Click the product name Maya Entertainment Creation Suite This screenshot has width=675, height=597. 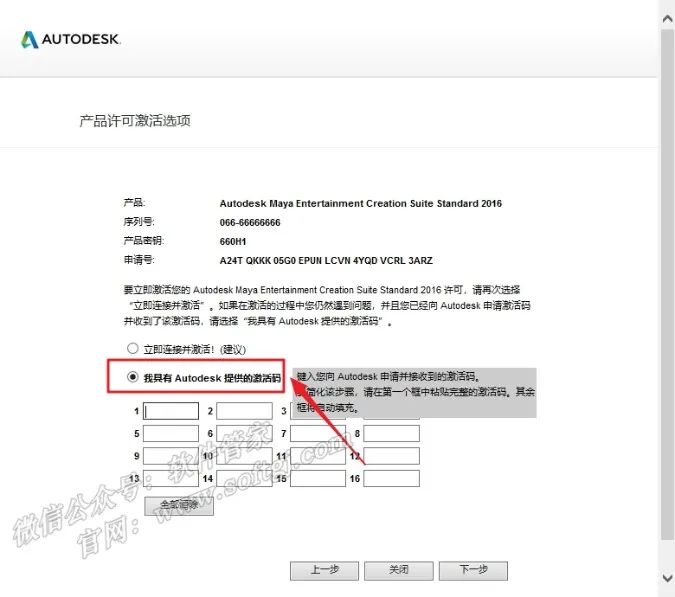(361, 204)
